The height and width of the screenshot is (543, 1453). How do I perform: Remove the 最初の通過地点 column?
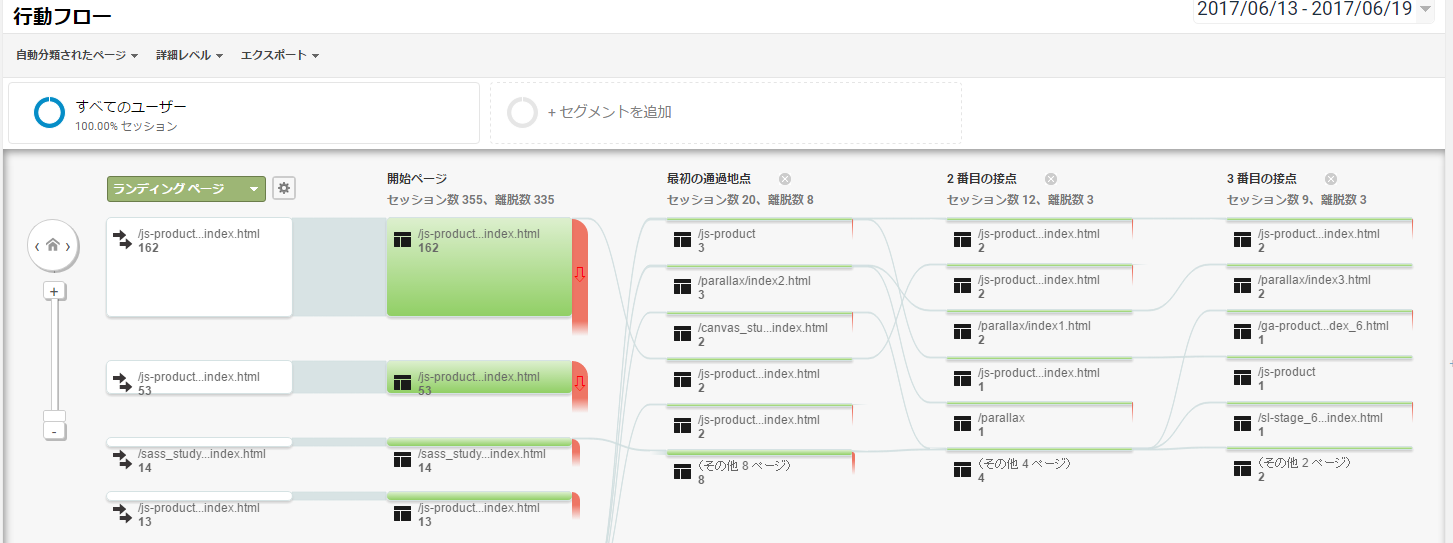coord(785,179)
